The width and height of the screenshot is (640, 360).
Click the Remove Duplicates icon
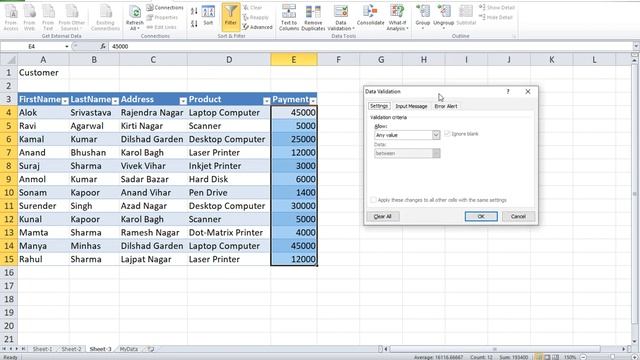[313, 17]
